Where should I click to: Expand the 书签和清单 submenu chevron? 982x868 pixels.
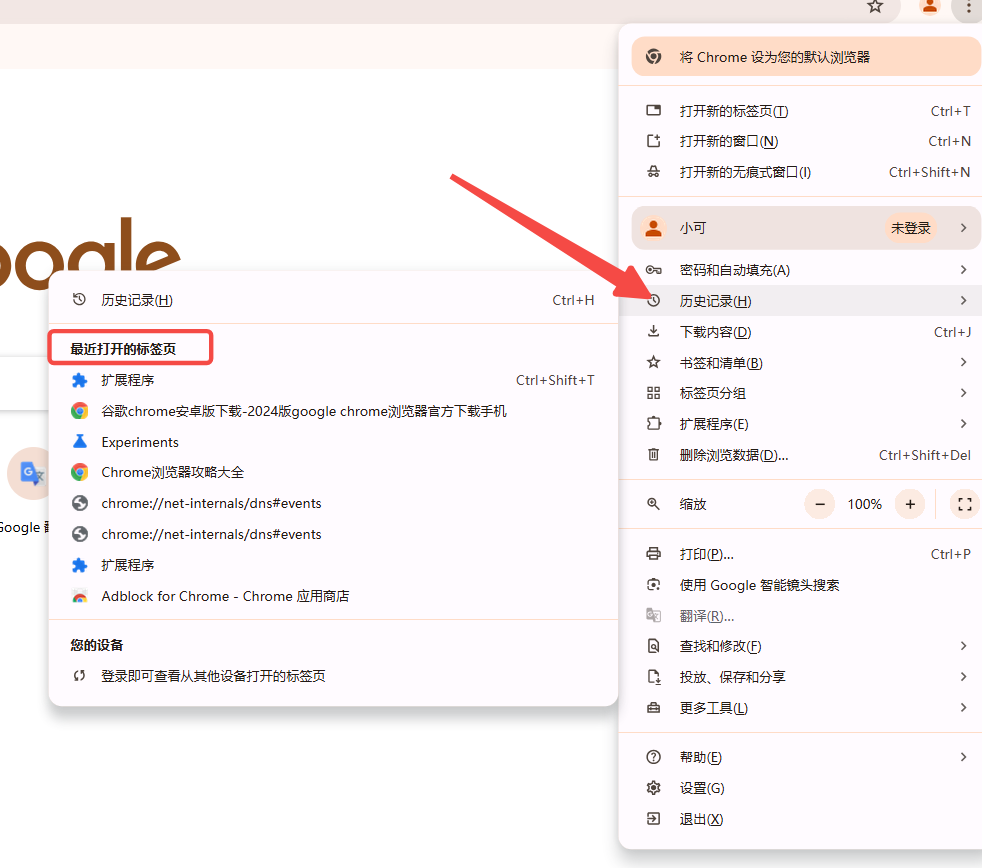click(x=963, y=362)
